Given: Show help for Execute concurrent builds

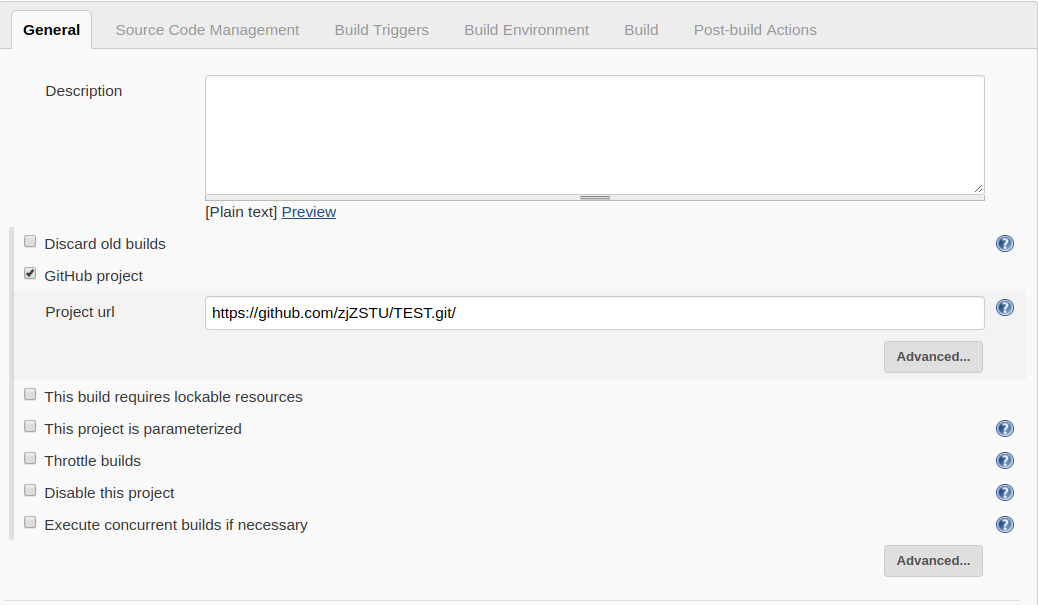Looking at the screenshot, I should 1005,525.
